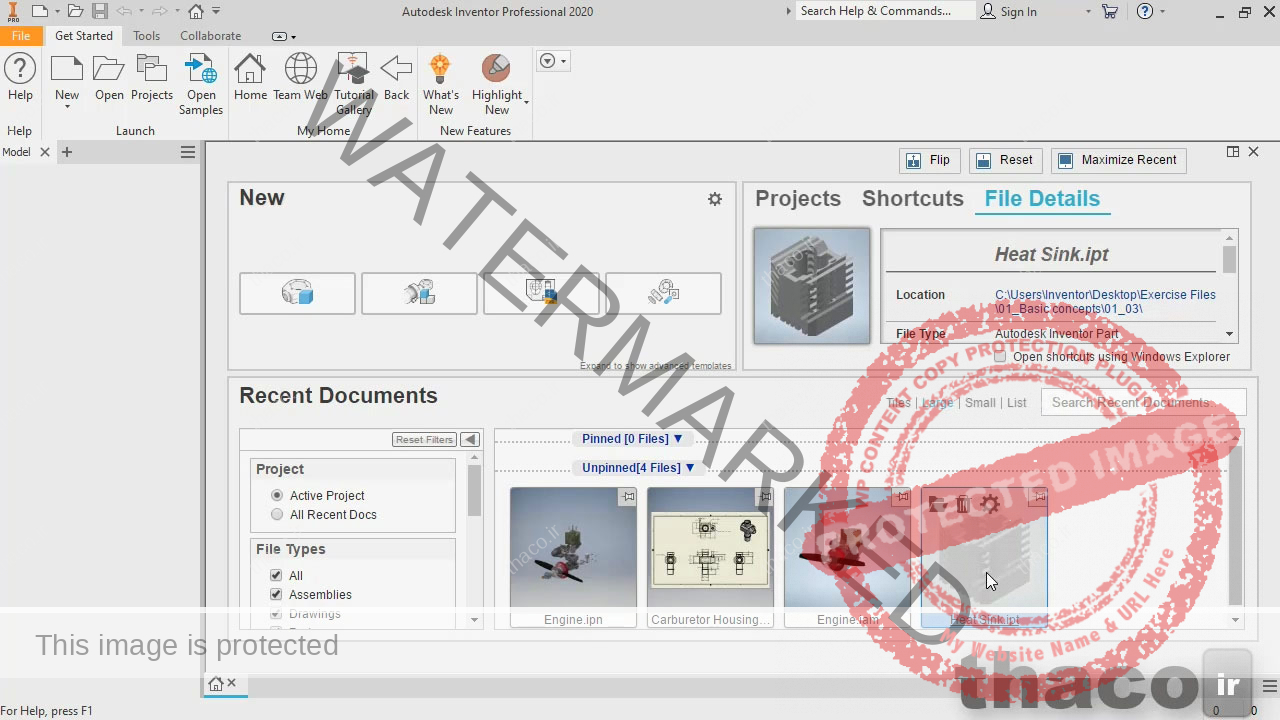
Task: Click the Back arrow ribbon button
Action: (x=397, y=78)
